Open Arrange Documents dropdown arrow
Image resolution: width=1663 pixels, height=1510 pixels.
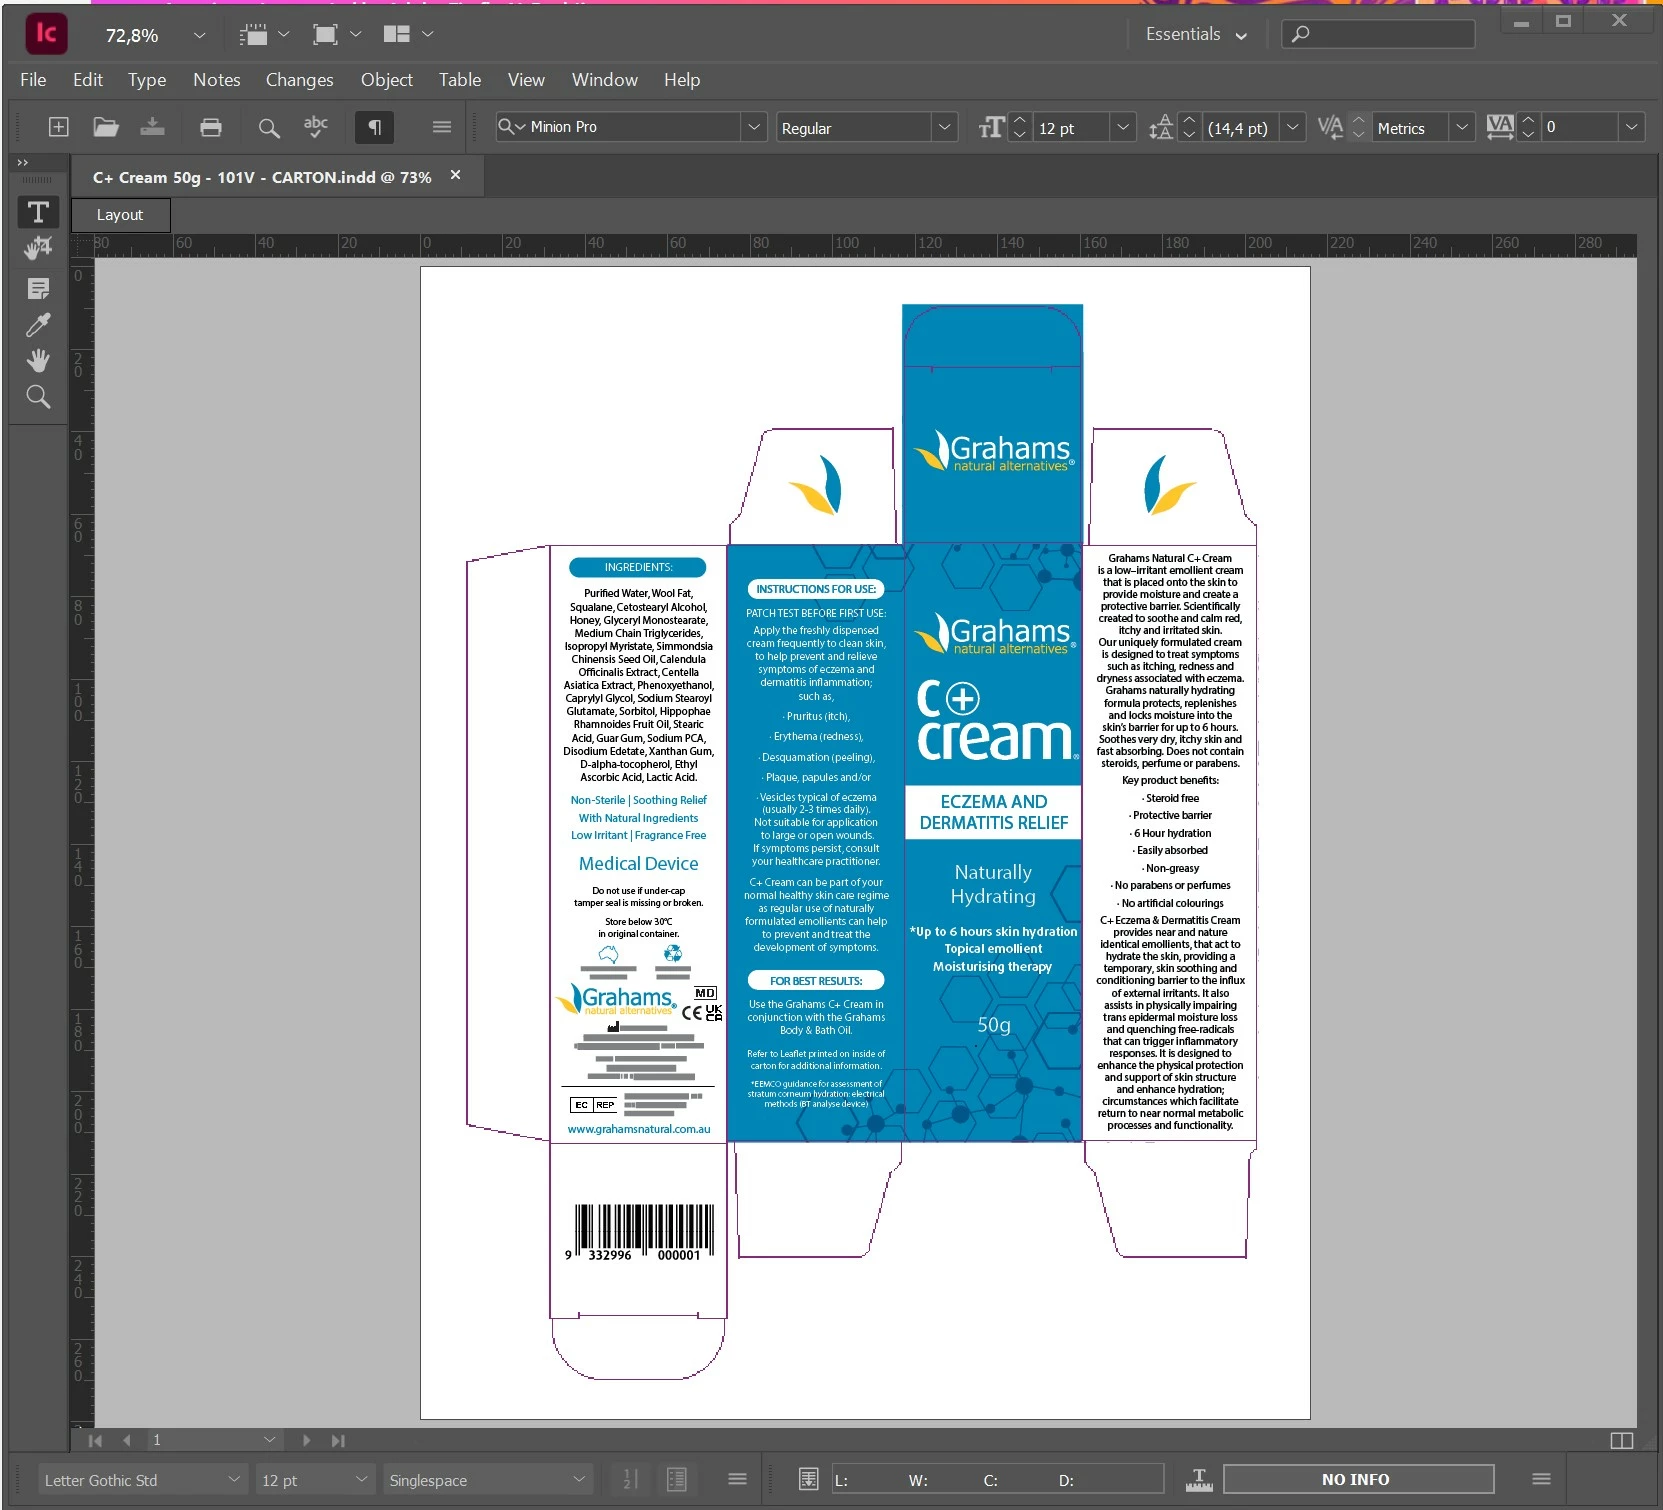pyautogui.click(x=428, y=34)
